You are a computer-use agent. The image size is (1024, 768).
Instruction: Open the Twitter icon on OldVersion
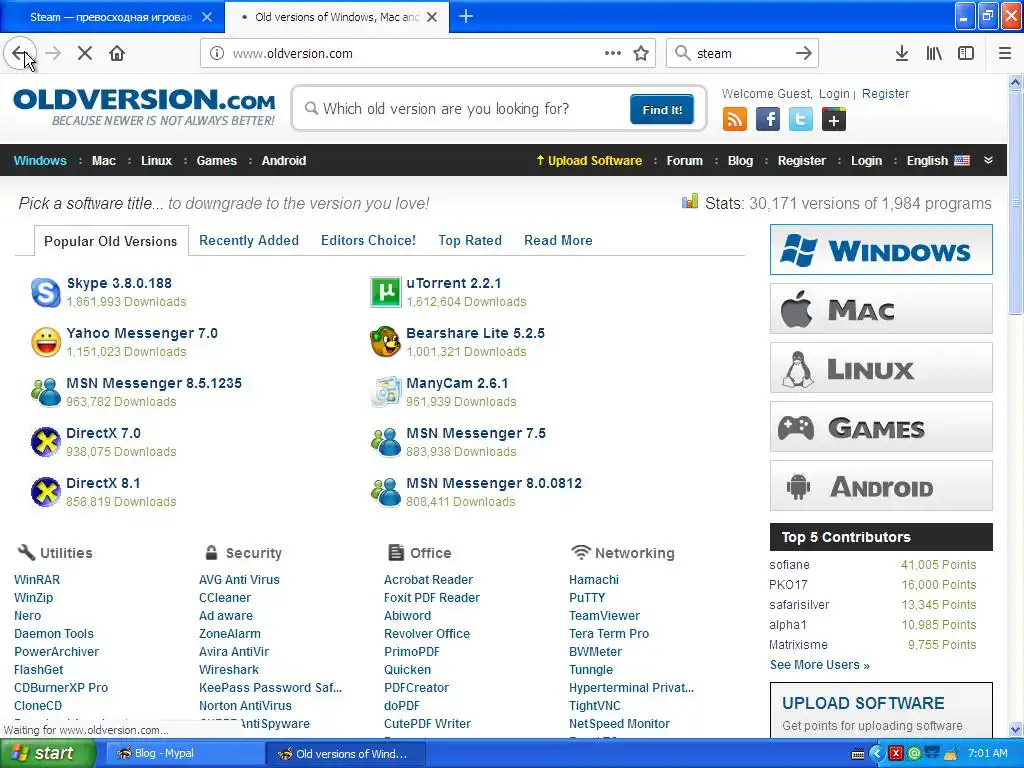pos(801,120)
